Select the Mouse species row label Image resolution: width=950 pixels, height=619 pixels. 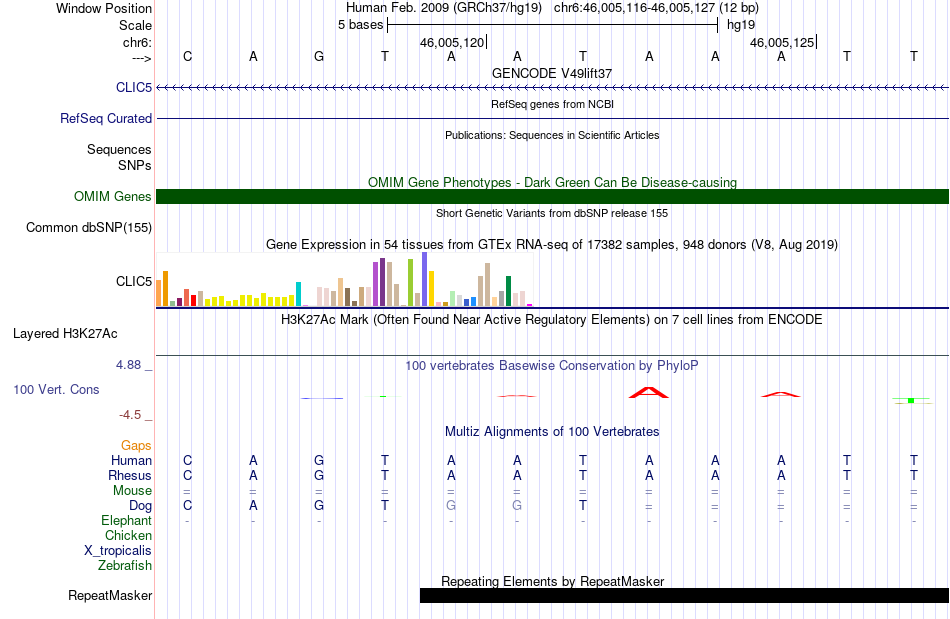(132, 491)
